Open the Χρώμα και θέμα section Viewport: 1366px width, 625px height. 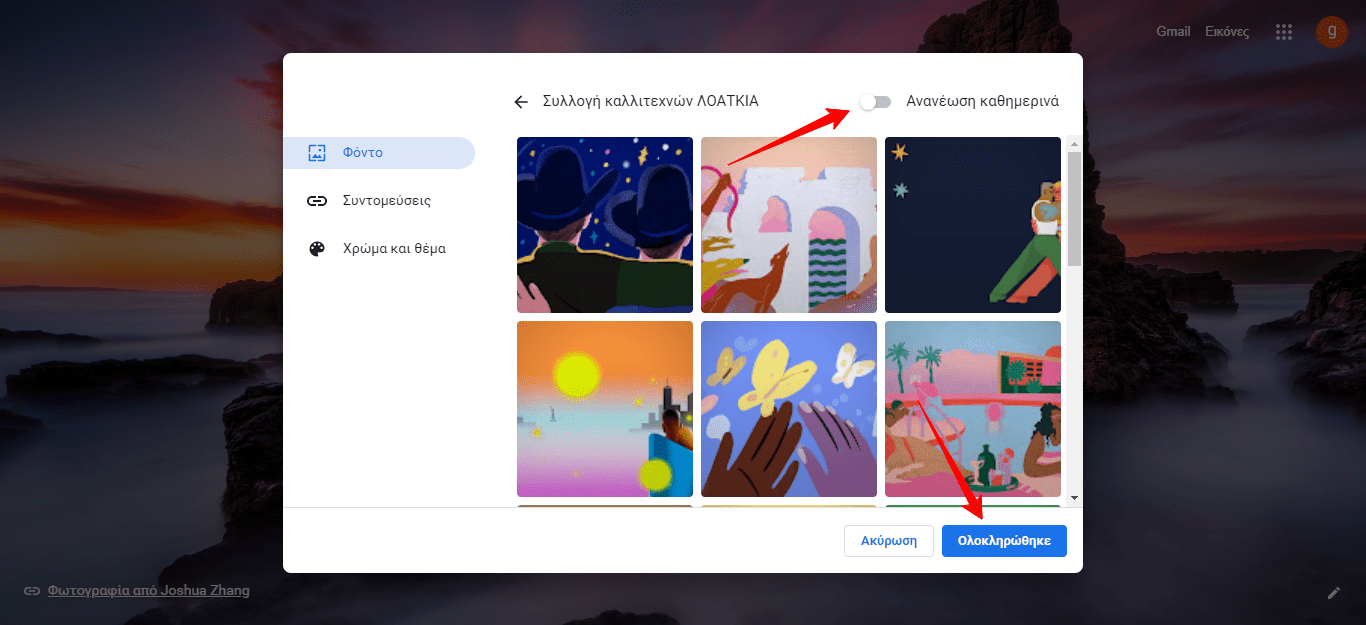click(395, 247)
